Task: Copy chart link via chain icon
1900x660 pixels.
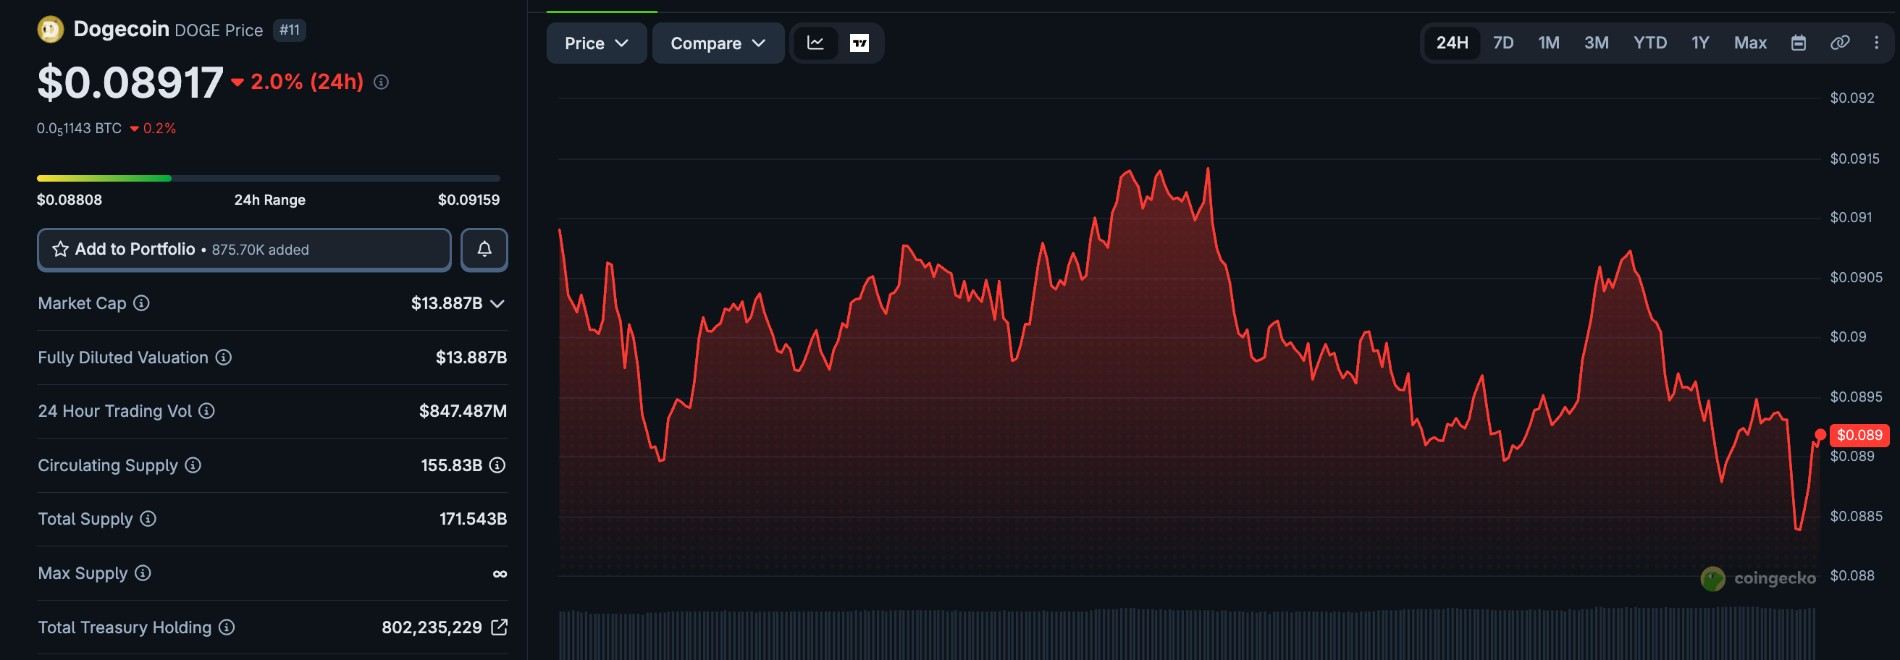Action: click(x=1840, y=43)
